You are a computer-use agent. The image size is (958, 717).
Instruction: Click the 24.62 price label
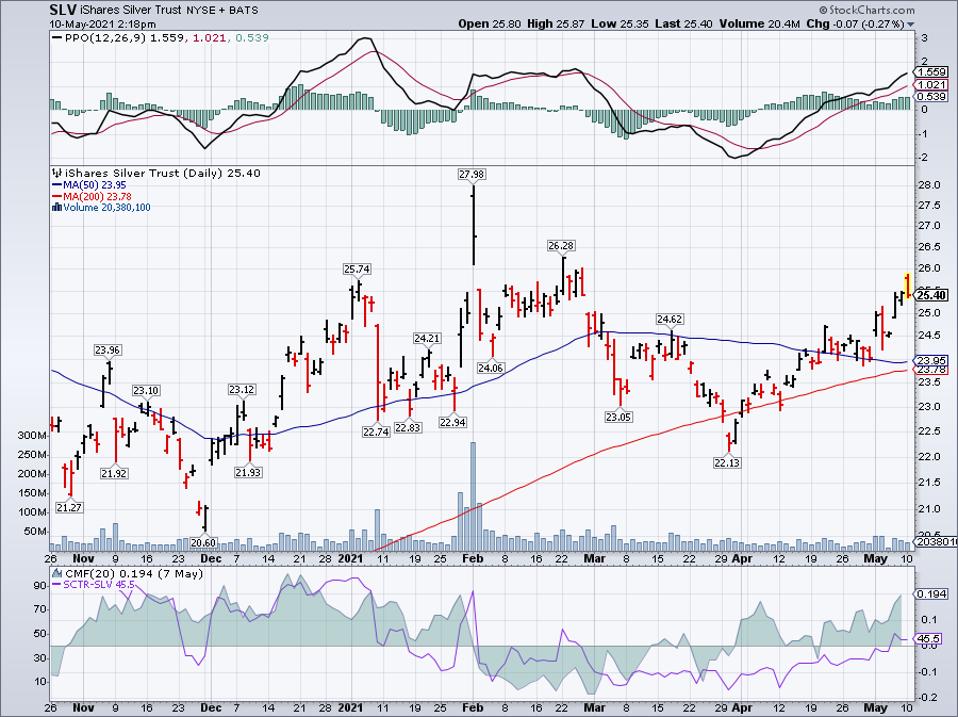(x=670, y=319)
